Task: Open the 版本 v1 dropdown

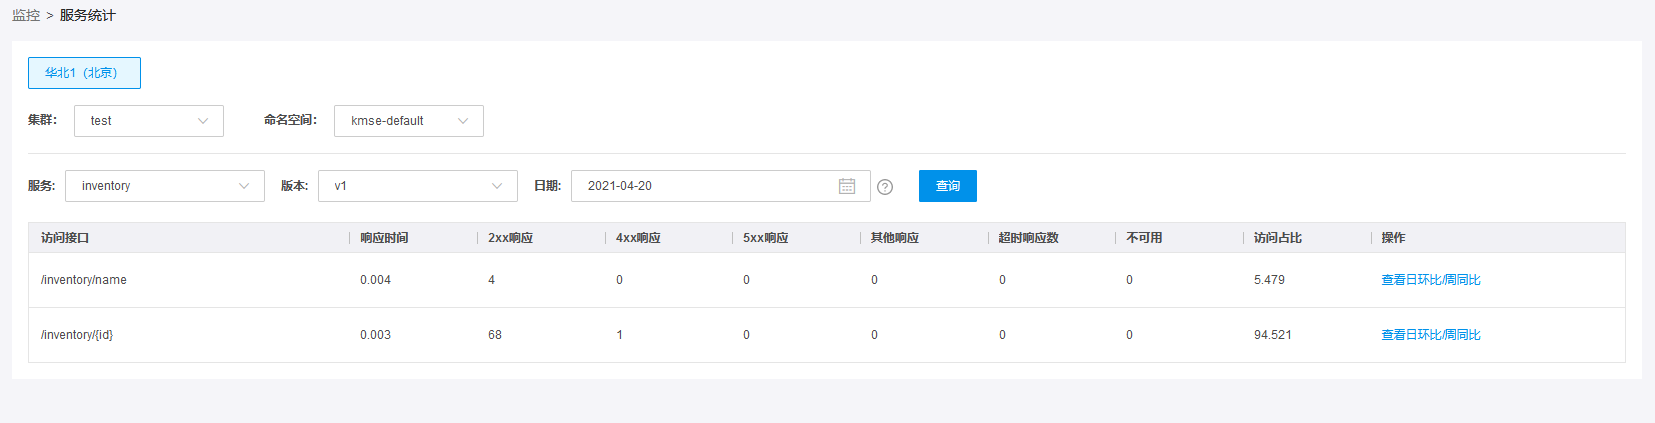Action: tap(418, 186)
